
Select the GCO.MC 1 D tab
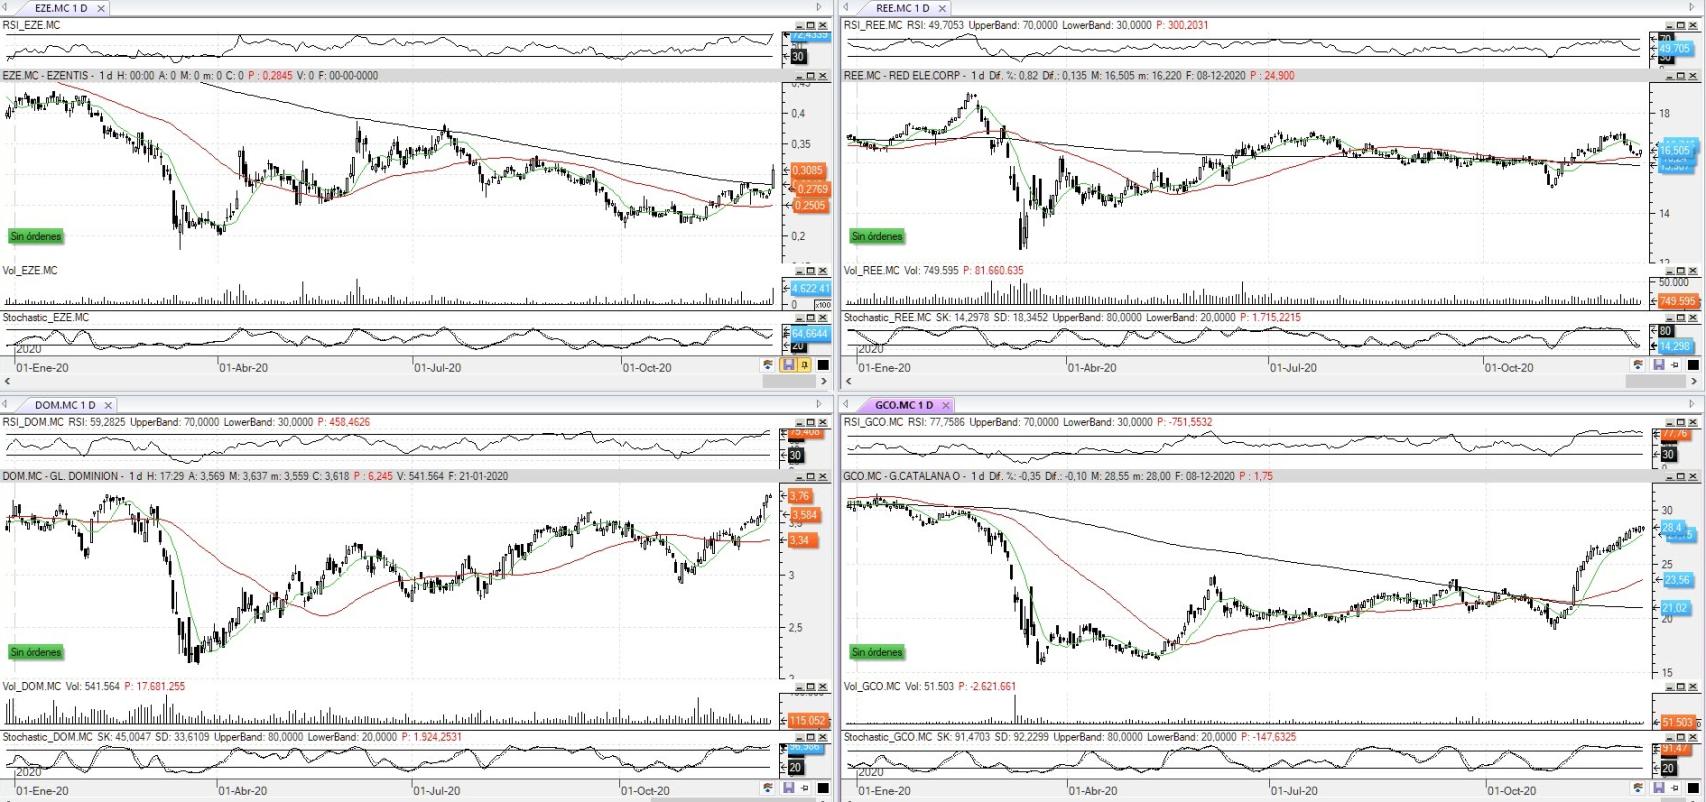[903, 405]
